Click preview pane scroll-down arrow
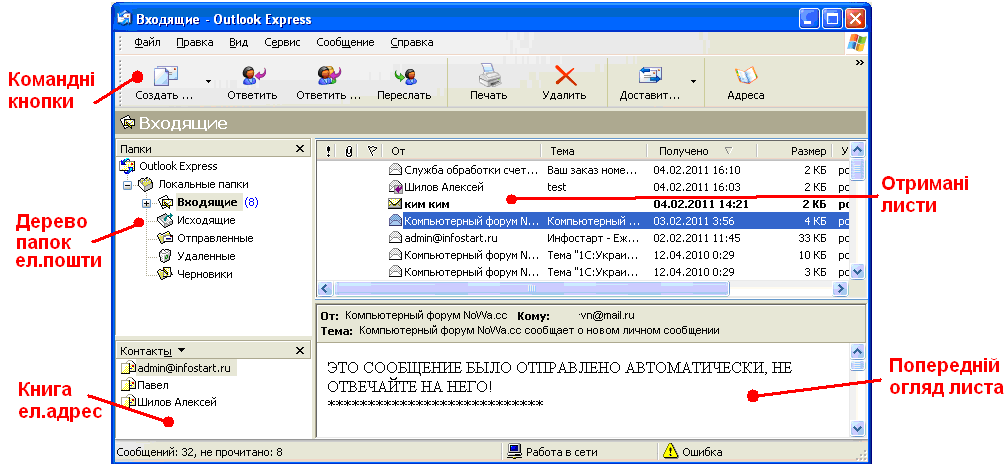This screenshot has height=464, width=1006. pyautogui.click(x=857, y=428)
